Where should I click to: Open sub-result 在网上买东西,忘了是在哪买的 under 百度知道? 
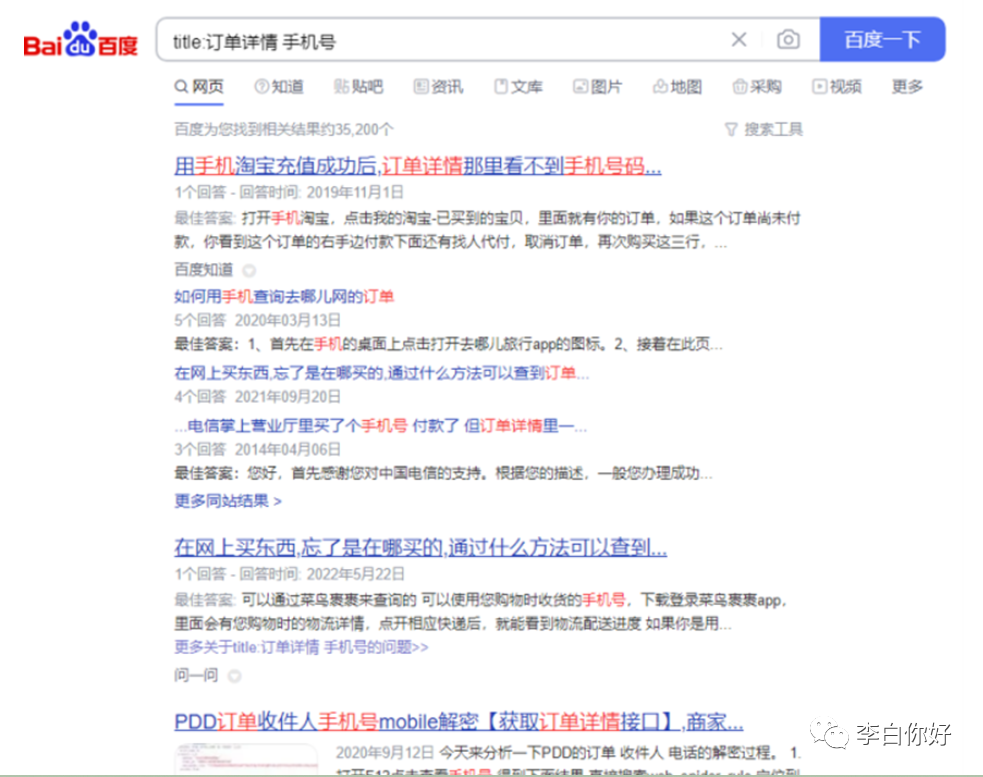[381, 373]
